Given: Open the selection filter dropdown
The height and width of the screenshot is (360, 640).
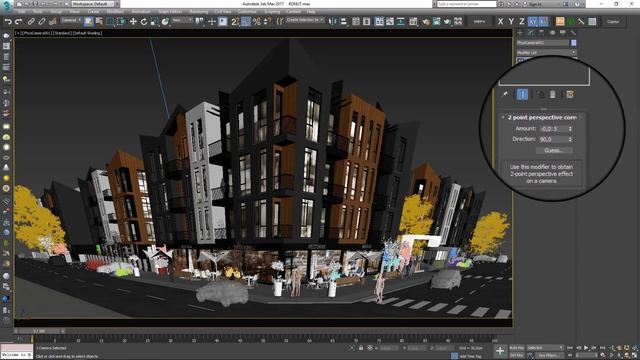Looking at the screenshot, I should click(71, 20).
